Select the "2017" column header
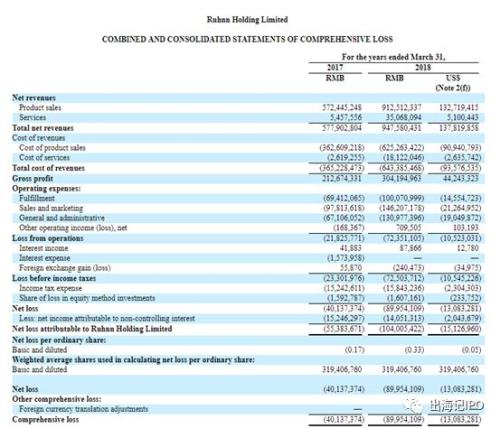Viewport: 500px width, 428px height. click(335, 67)
